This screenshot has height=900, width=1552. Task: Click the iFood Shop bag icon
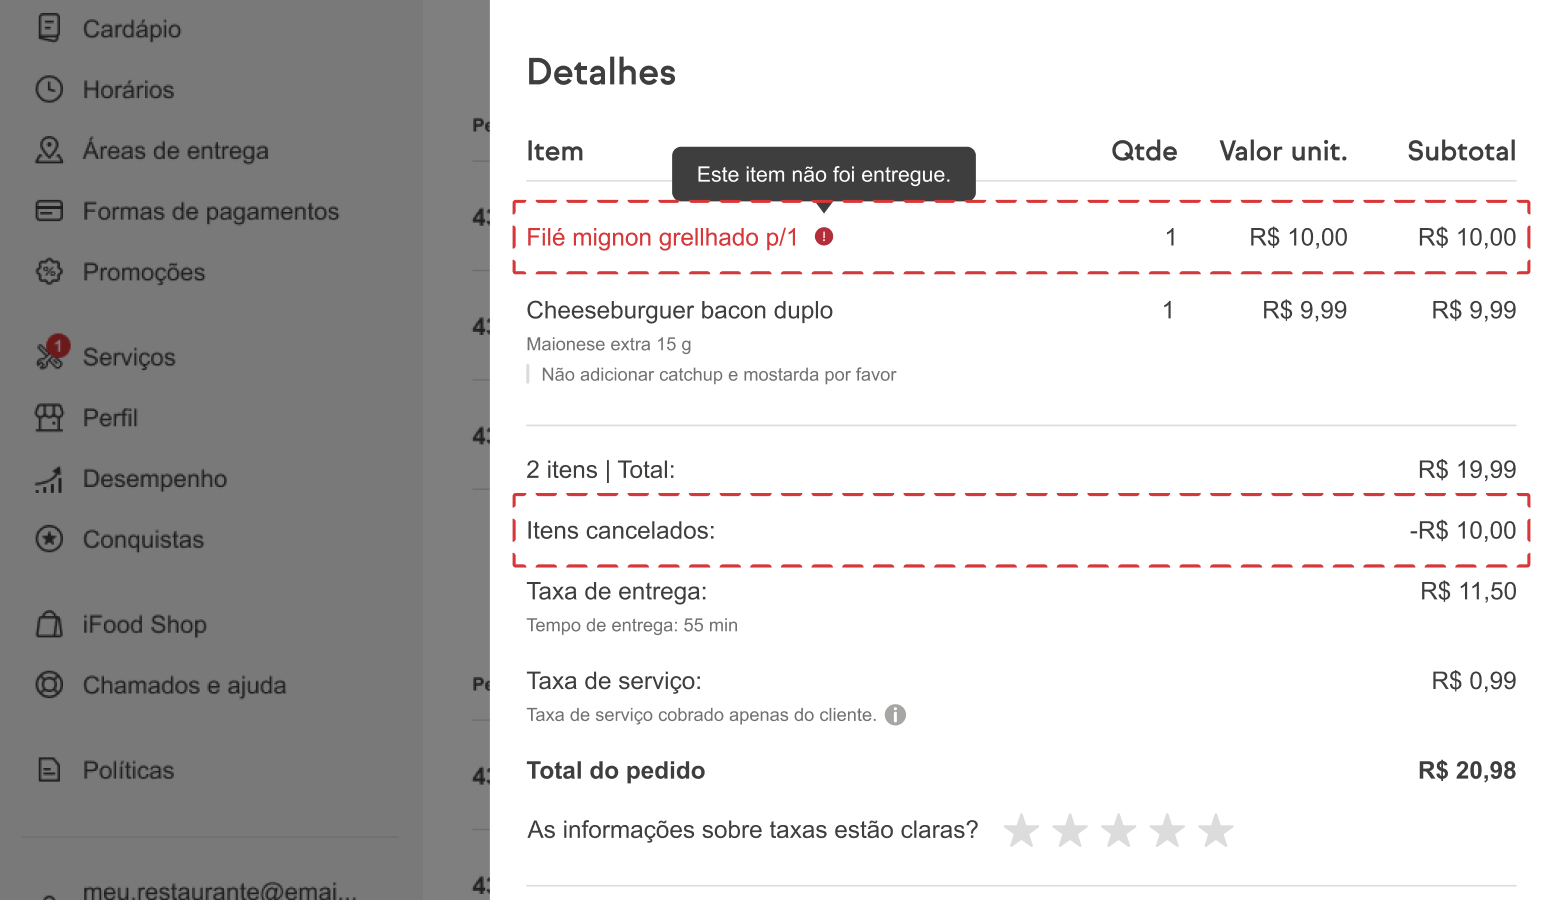[x=49, y=624]
